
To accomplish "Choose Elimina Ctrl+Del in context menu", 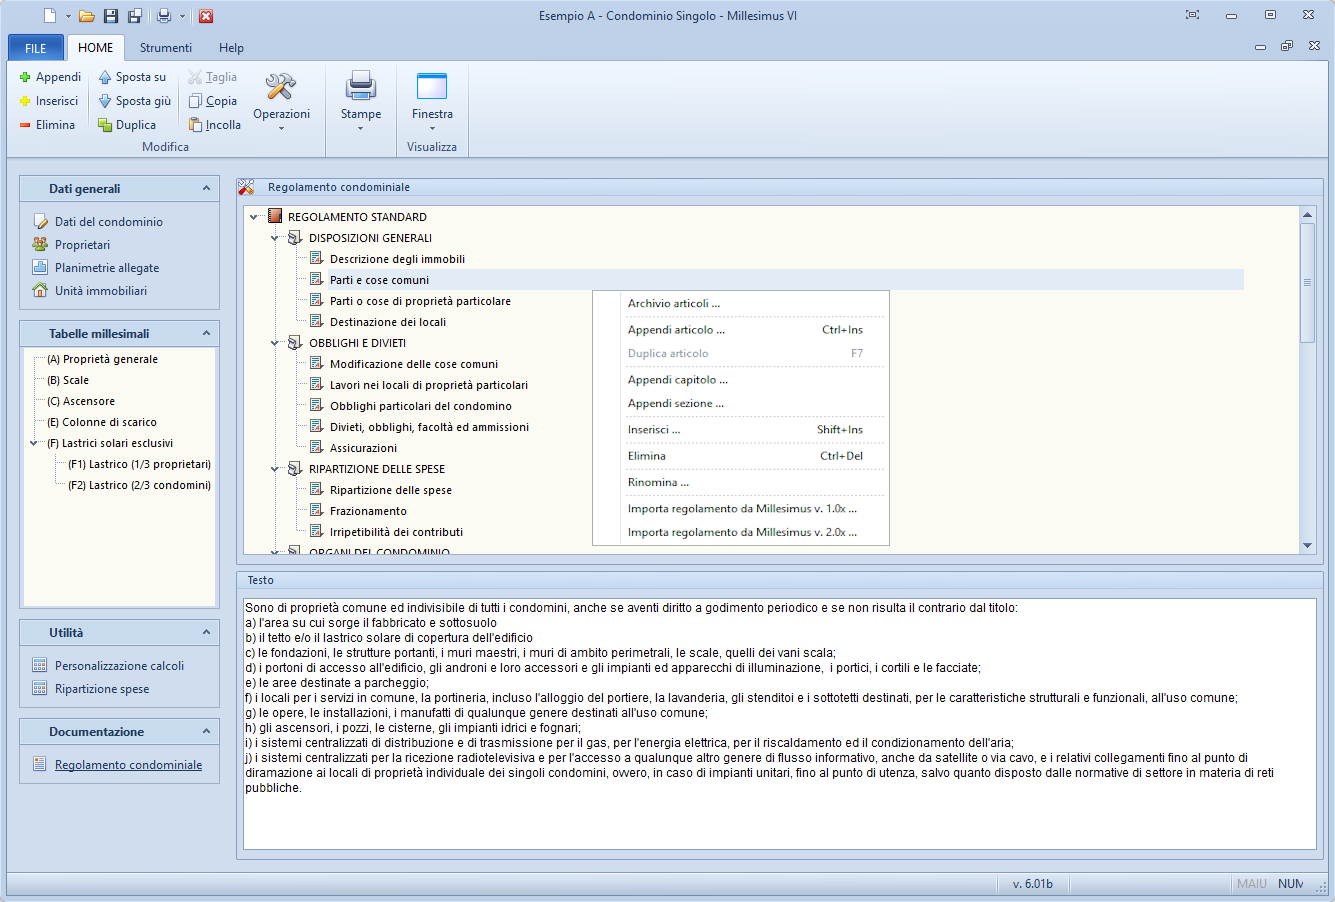I will coord(741,455).
